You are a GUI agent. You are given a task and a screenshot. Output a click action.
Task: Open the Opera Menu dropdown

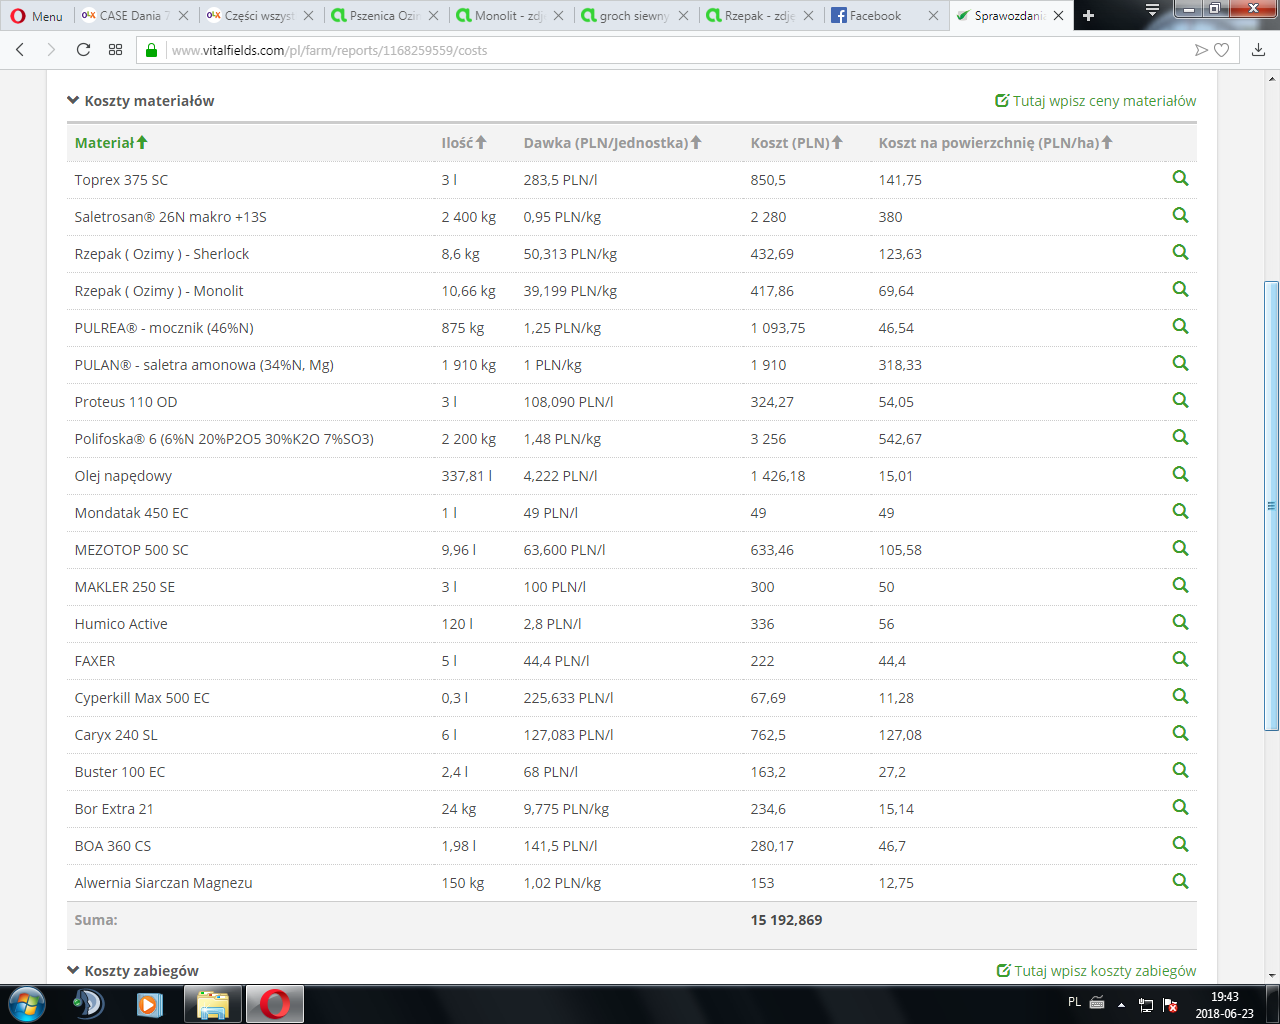coord(37,16)
